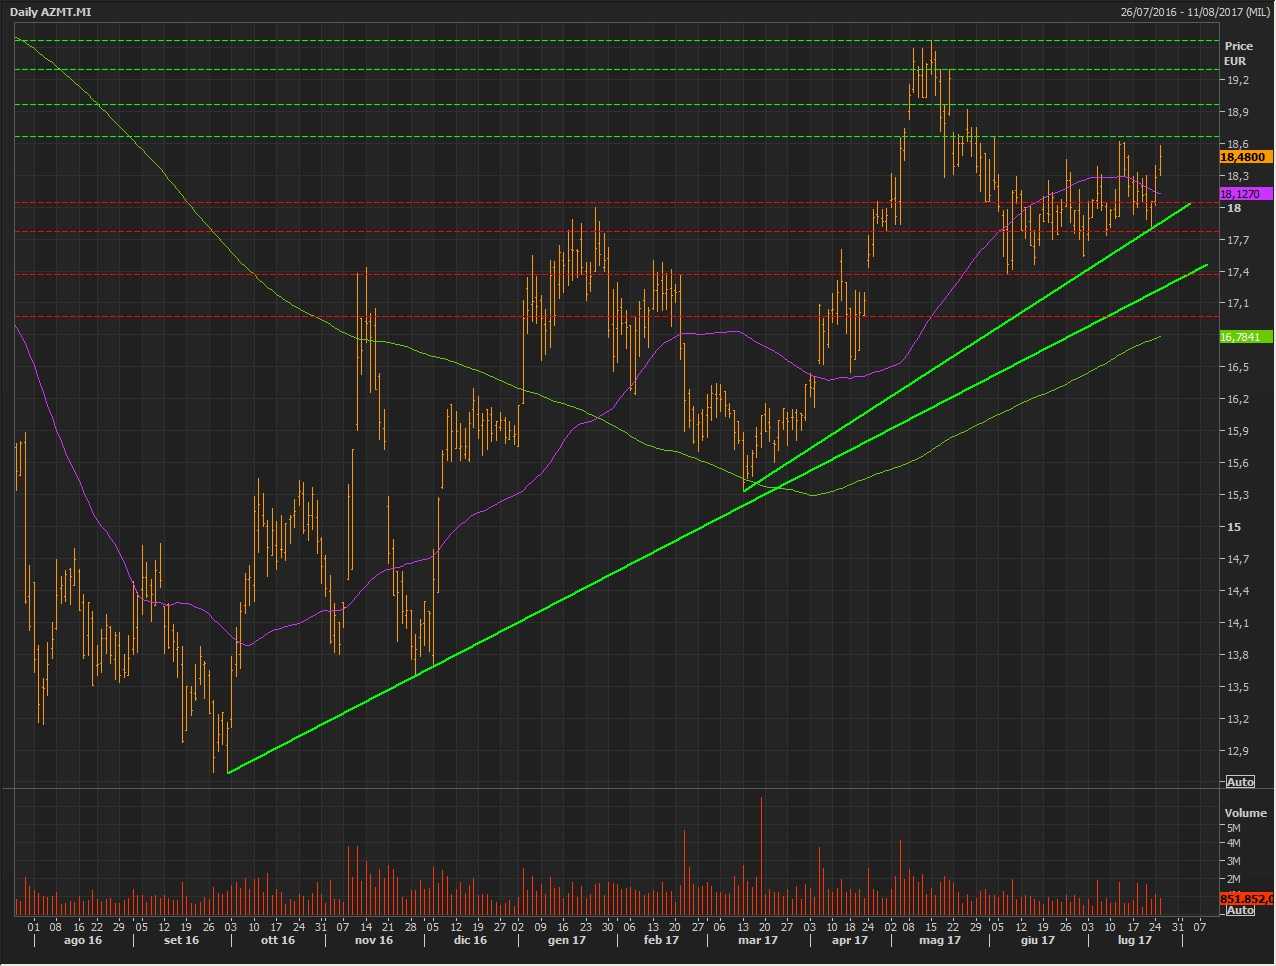Click the 18,6 price axis value
1276x966 pixels.
pos(1237,144)
